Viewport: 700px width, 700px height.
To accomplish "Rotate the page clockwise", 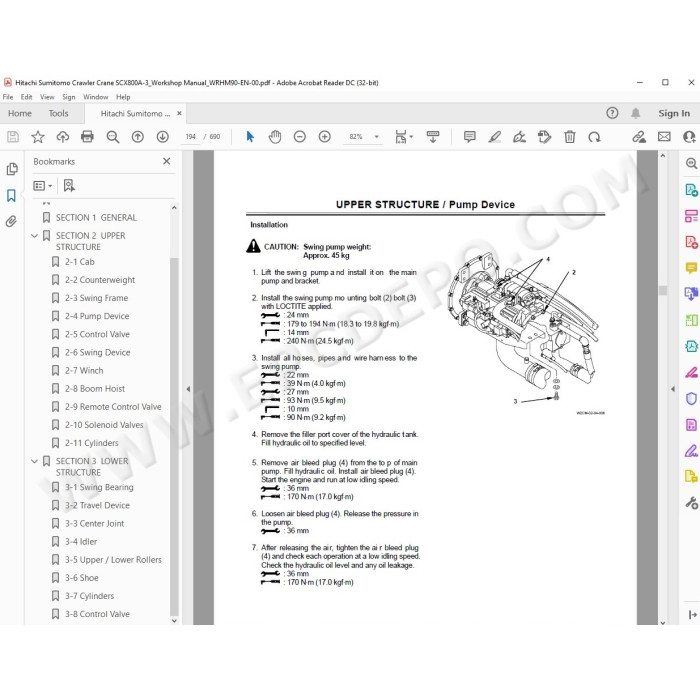I will point(594,137).
